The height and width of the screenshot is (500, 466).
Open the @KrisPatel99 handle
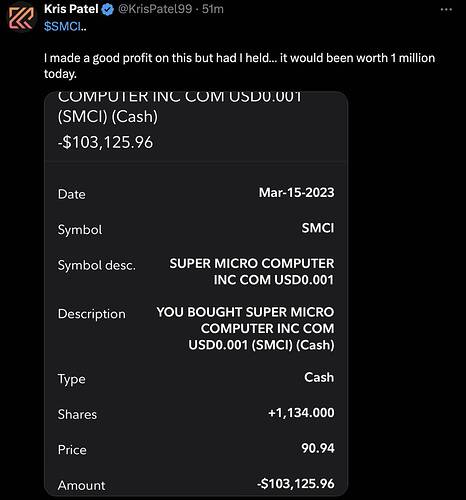(x=155, y=9)
